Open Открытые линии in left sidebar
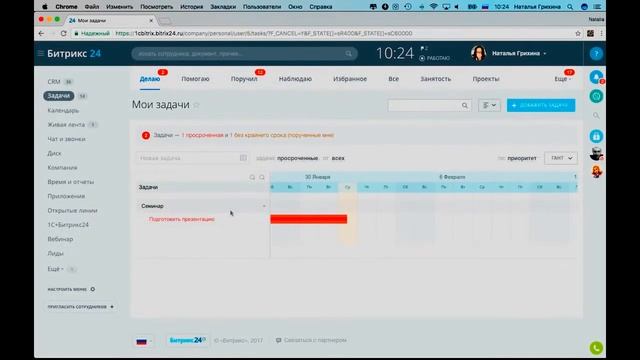Screen dimensions: 640x360 [72, 210]
